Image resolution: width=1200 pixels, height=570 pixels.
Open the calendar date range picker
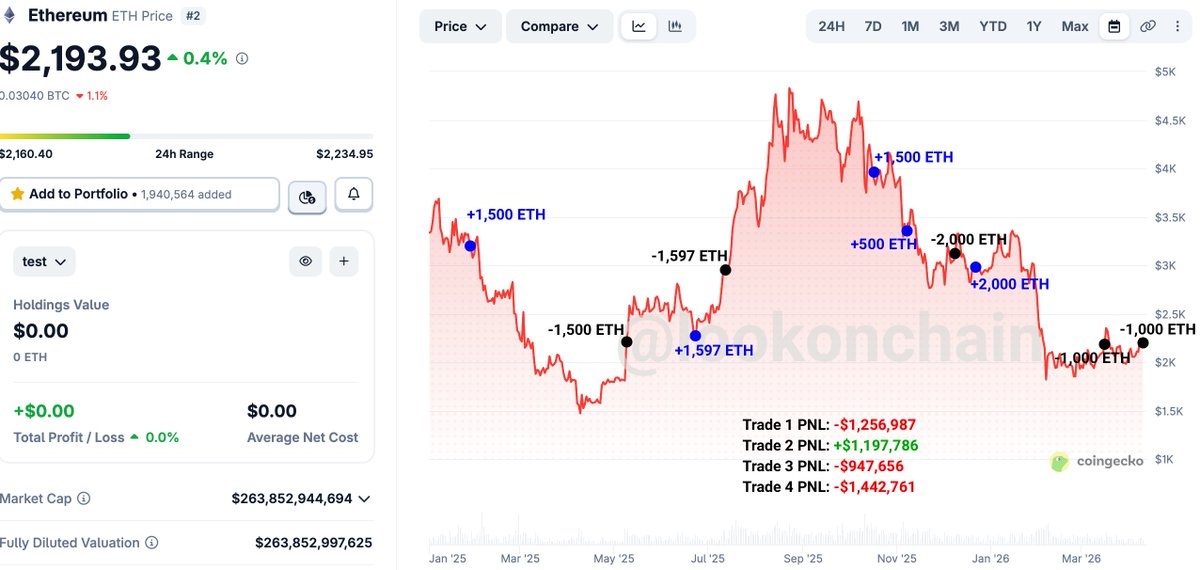[1114, 26]
